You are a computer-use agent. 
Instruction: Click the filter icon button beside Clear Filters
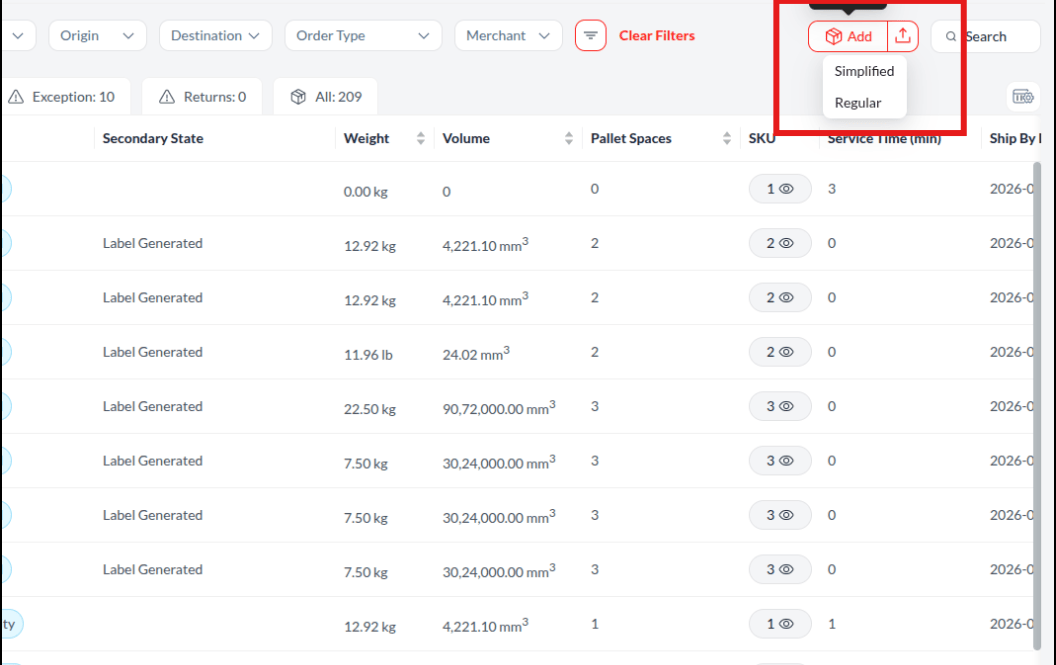[591, 36]
